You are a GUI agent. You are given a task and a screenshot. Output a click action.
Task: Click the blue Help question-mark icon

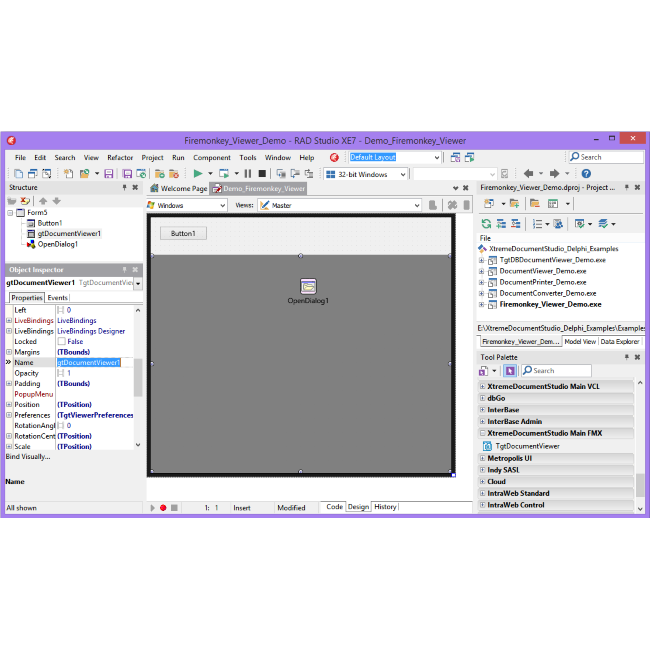click(x=586, y=174)
